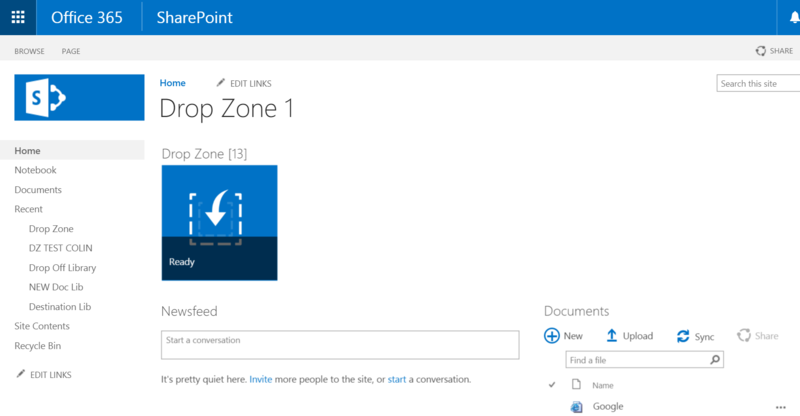This screenshot has width=800, height=416.
Task: Open the PAGE ribbon tab
Action: pyautogui.click(x=71, y=51)
